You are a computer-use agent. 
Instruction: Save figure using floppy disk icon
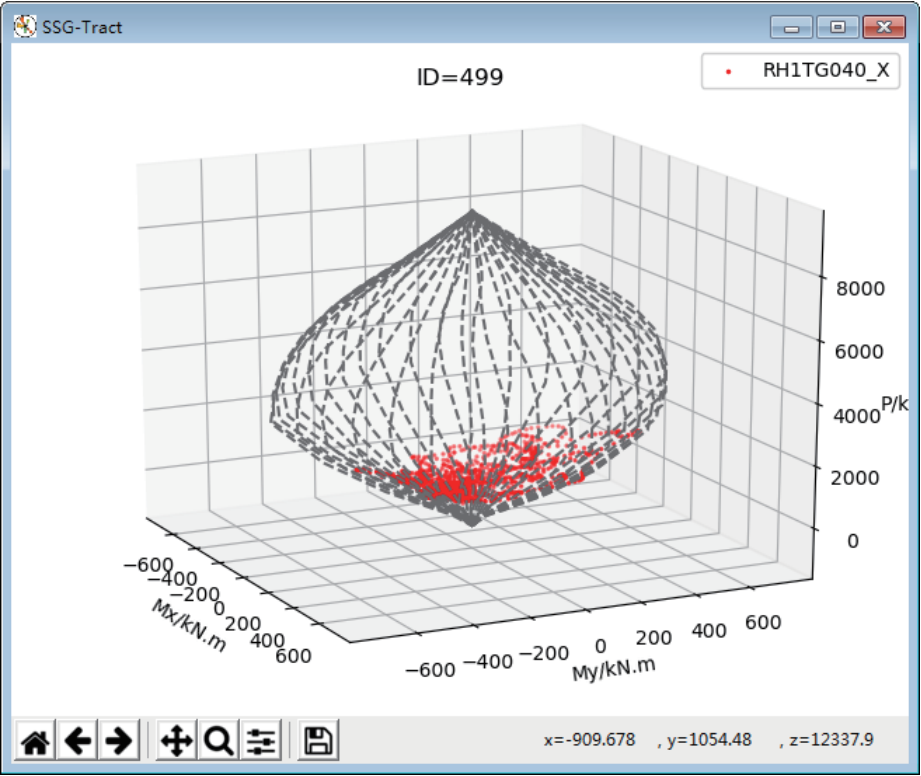pyautogui.click(x=319, y=741)
